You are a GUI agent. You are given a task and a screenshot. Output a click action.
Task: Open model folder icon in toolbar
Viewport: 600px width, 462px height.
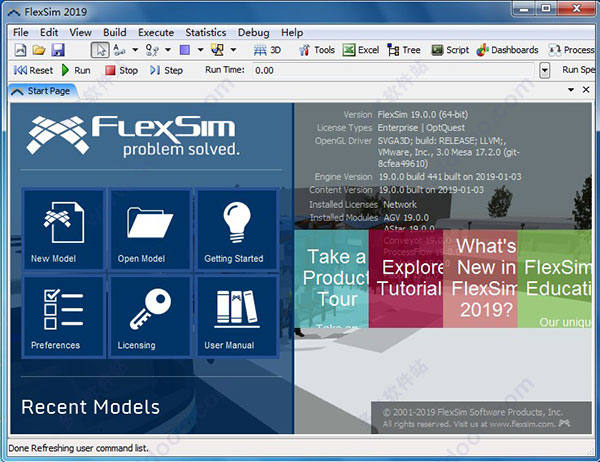39,50
